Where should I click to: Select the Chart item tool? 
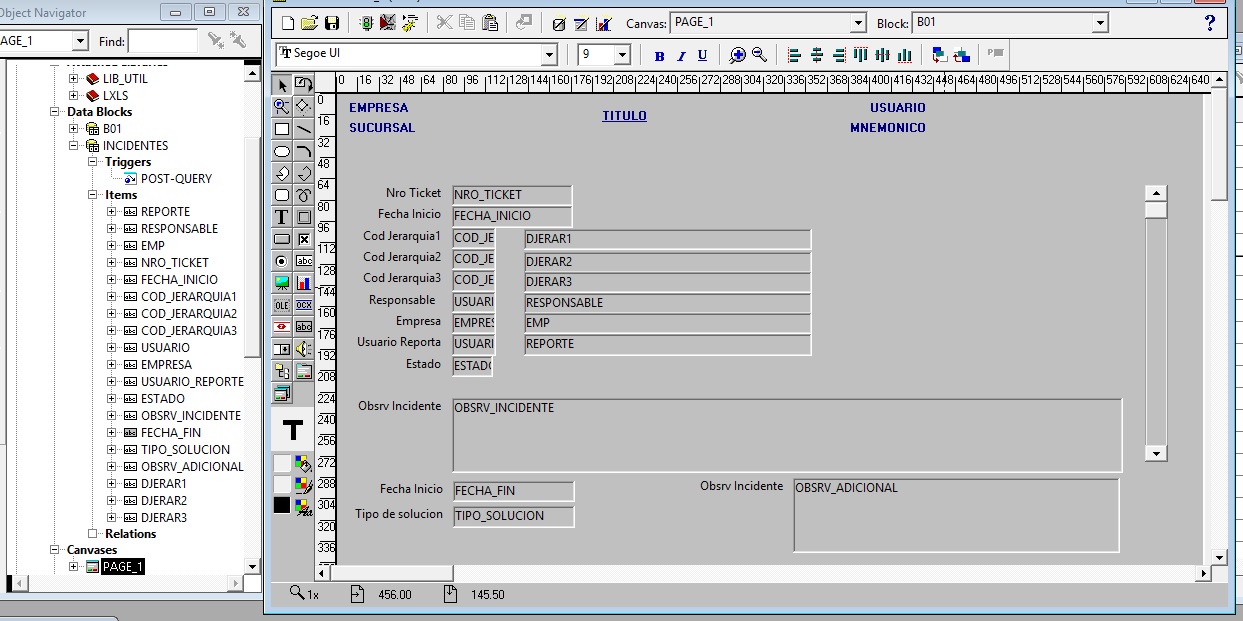point(304,283)
